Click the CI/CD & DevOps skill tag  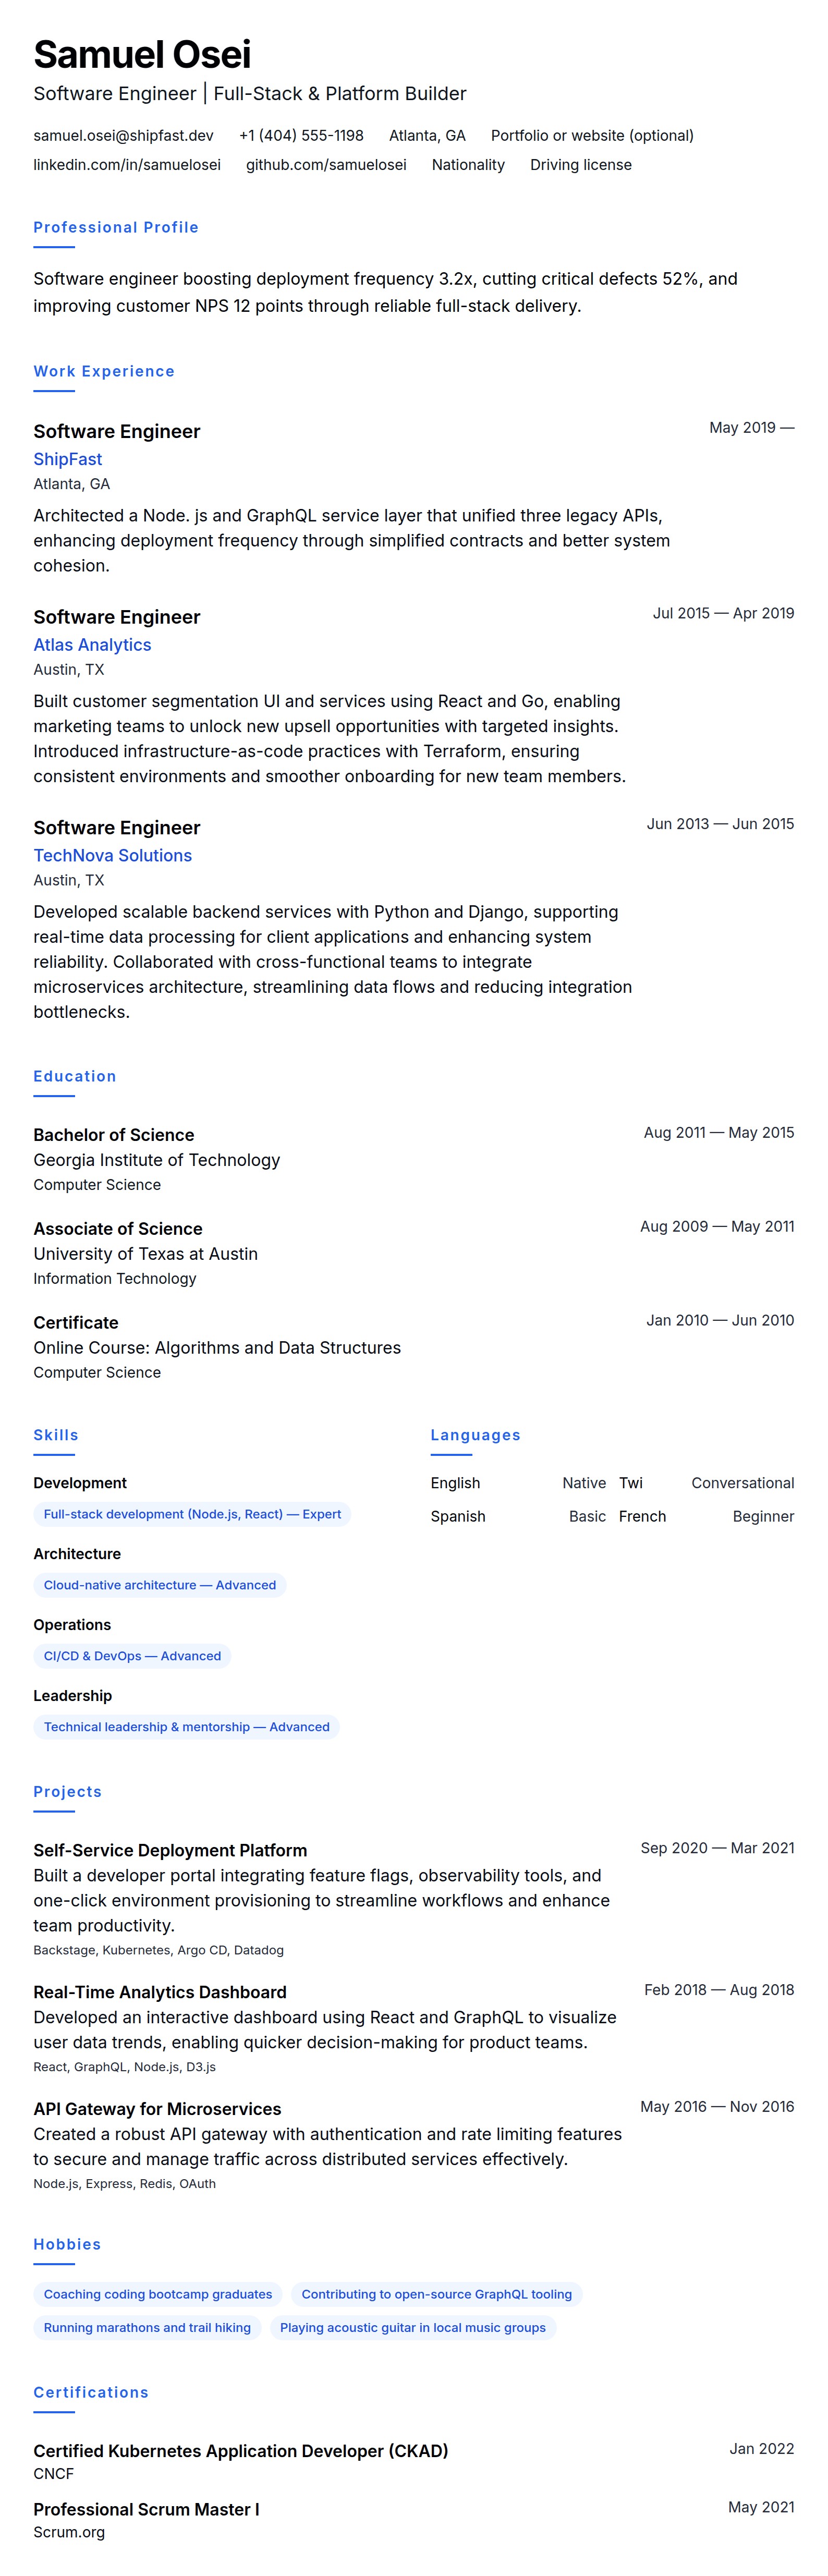(132, 1656)
